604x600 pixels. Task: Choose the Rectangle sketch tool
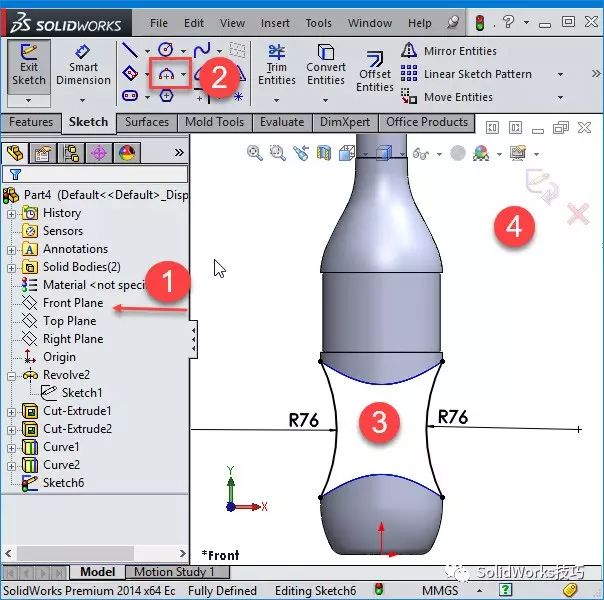pos(130,73)
